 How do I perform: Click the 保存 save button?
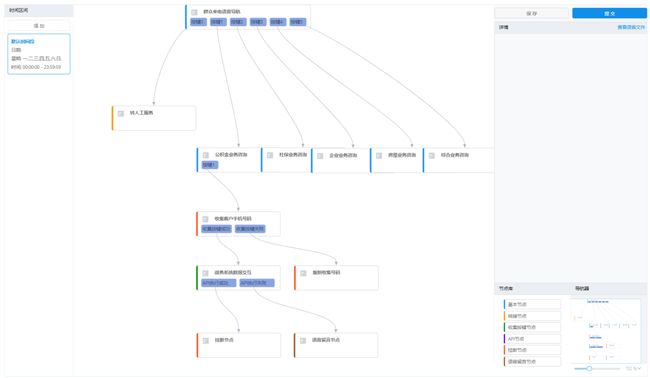pyautogui.click(x=531, y=13)
